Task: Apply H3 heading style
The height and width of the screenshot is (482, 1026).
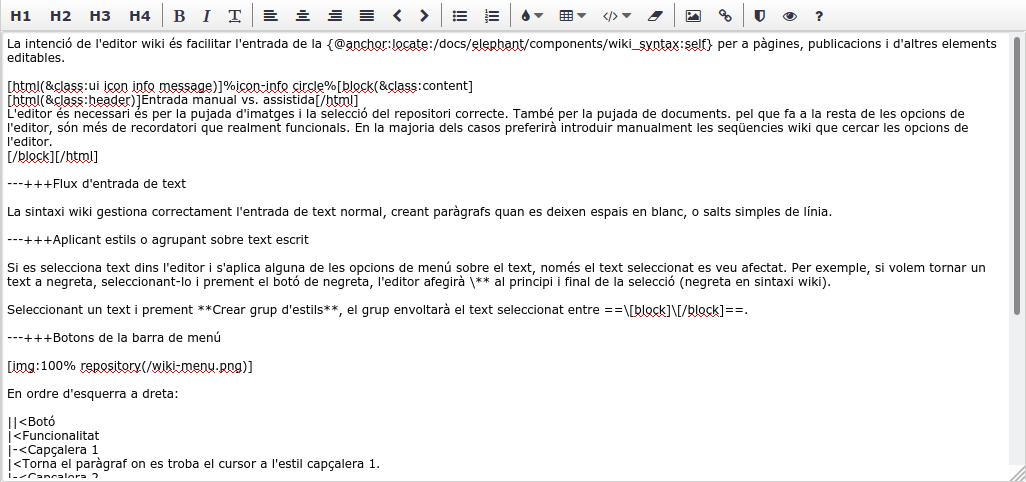Action: click(100, 16)
